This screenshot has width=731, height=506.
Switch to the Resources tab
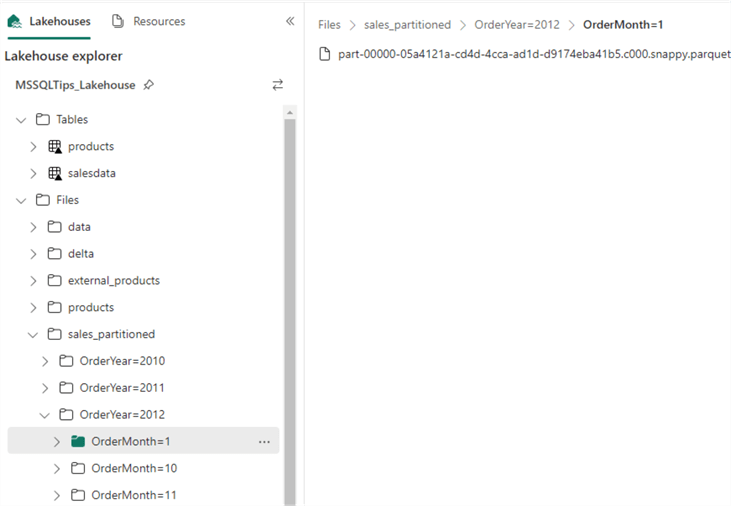148,21
